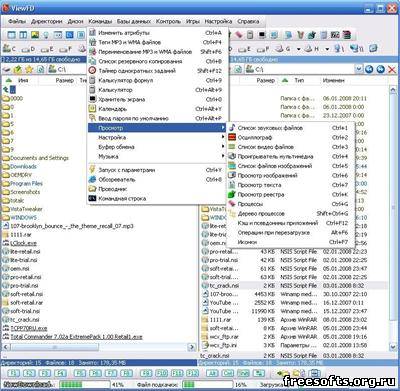Select the tc_crack.nsi row in right panel

click(x=293, y=286)
